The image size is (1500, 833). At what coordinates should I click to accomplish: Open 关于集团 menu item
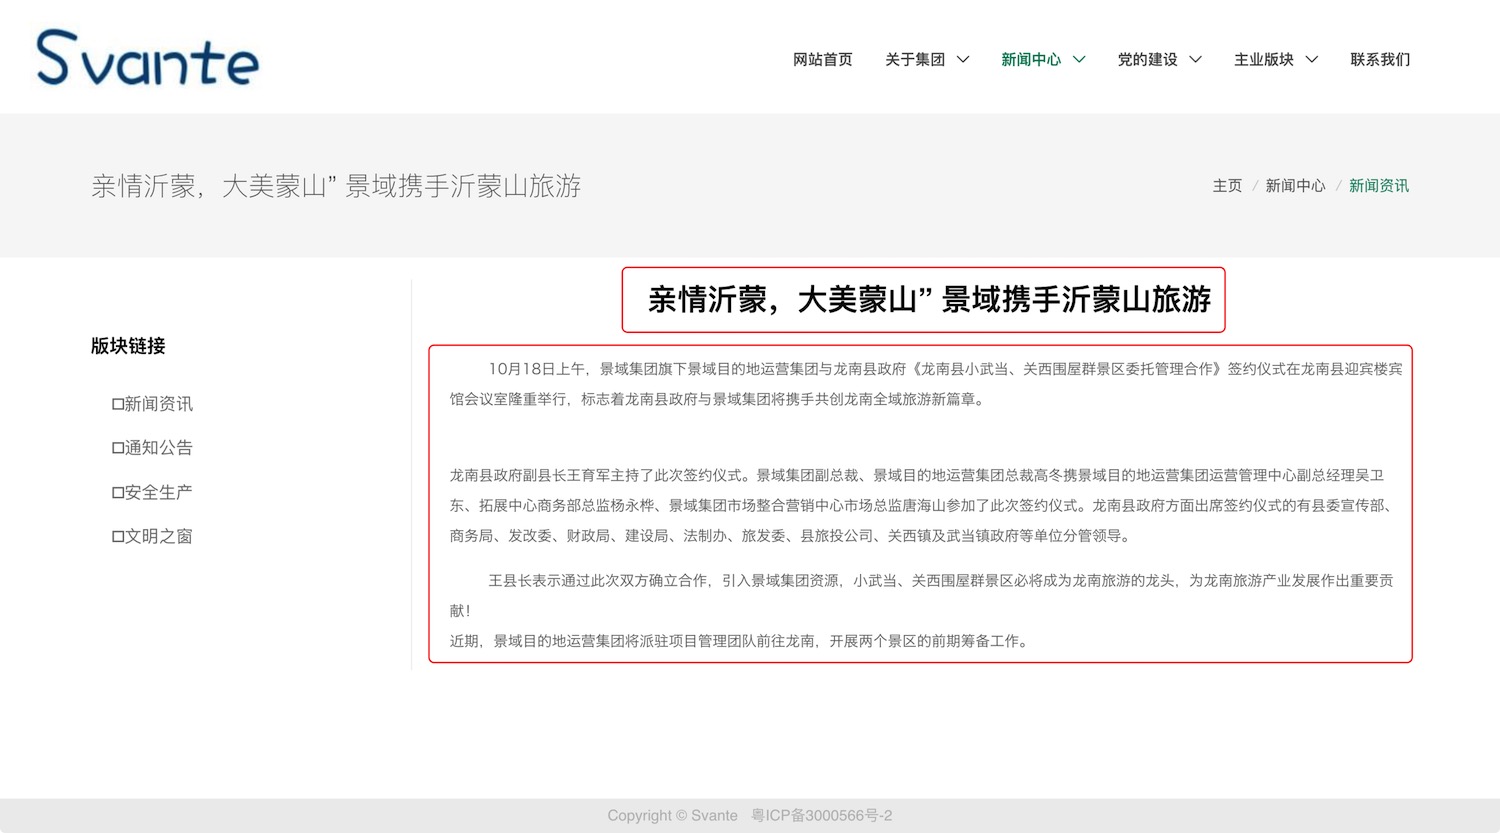914,60
